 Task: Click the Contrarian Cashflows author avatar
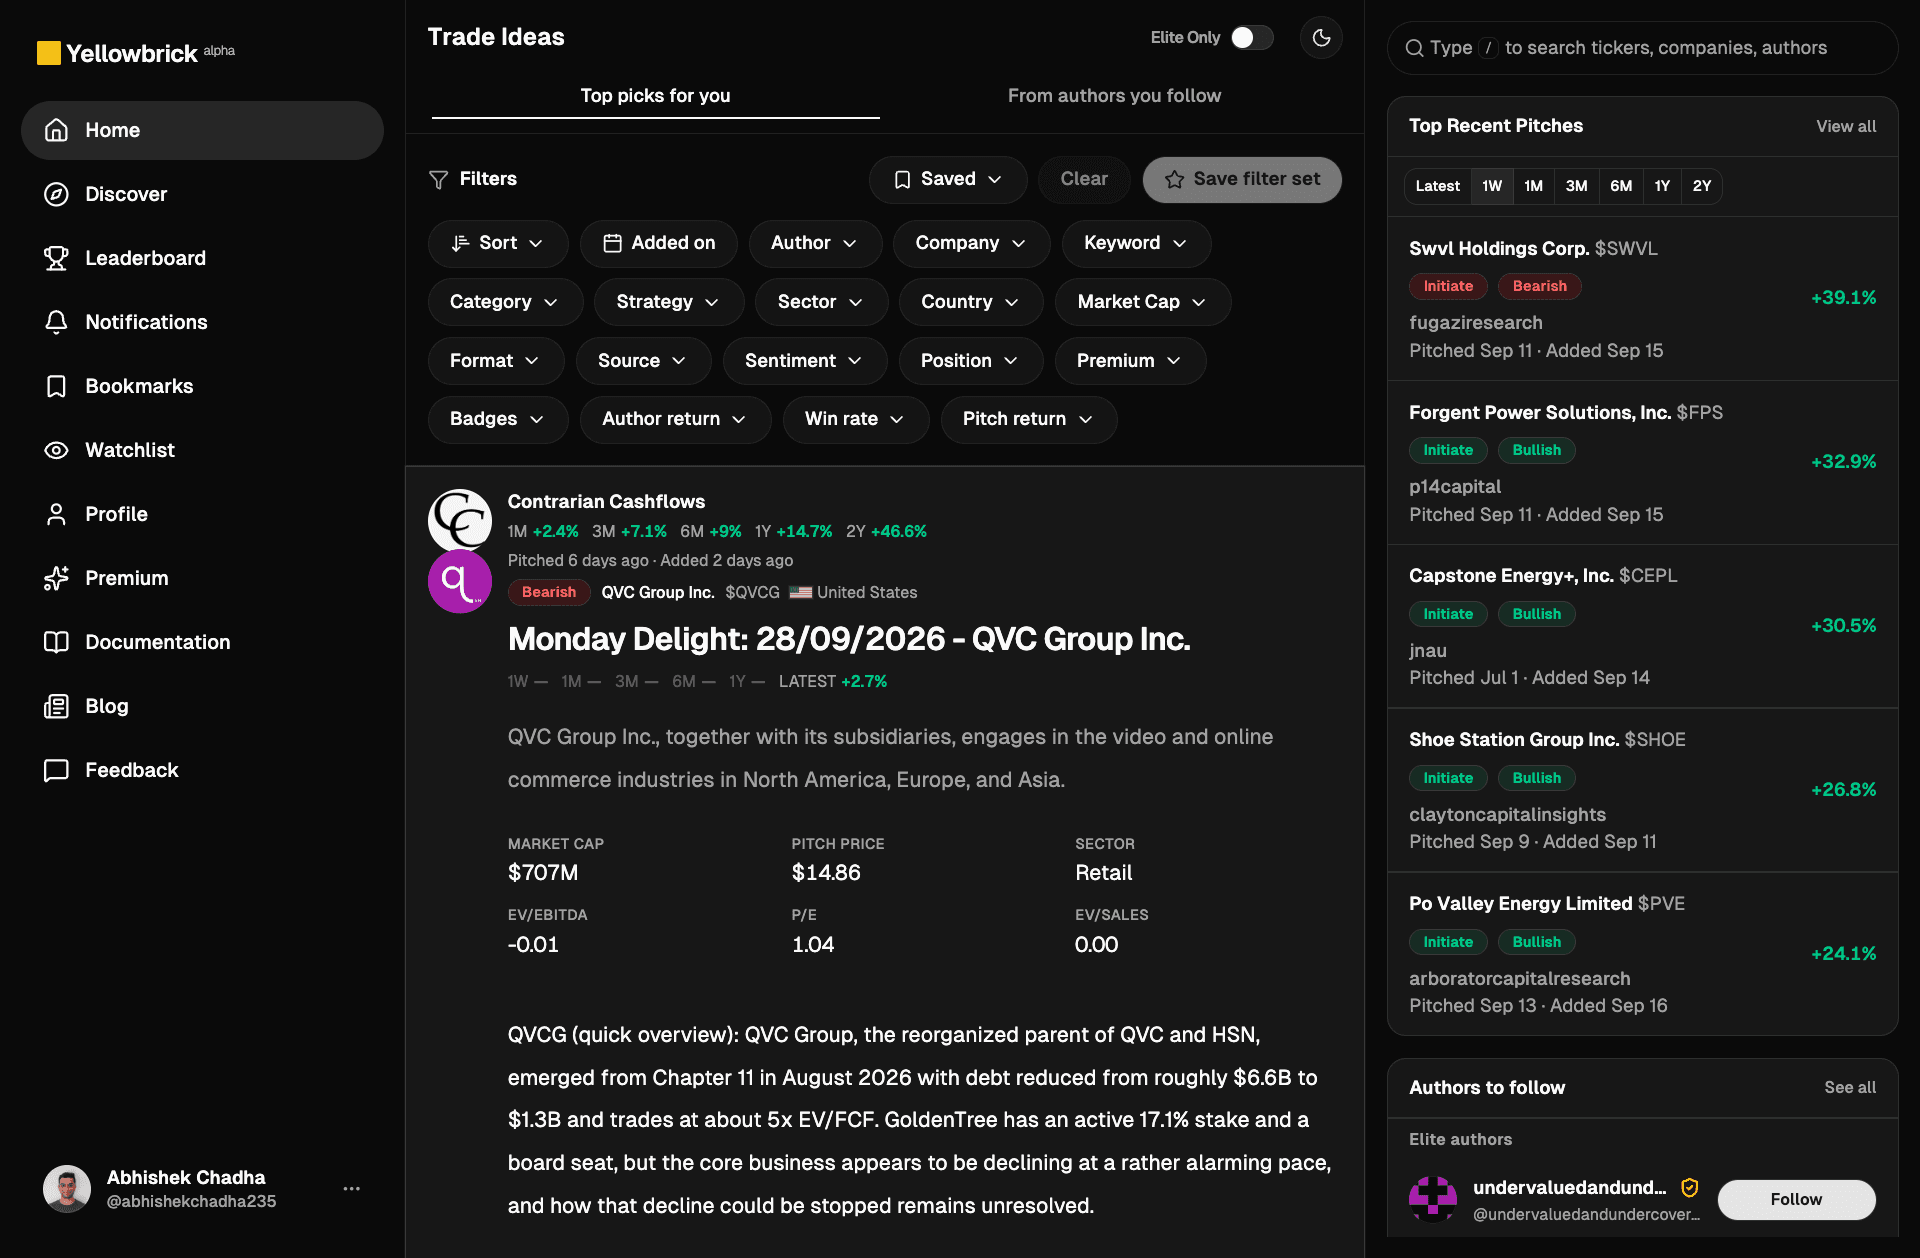pyautogui.click(x=460, y=520)
